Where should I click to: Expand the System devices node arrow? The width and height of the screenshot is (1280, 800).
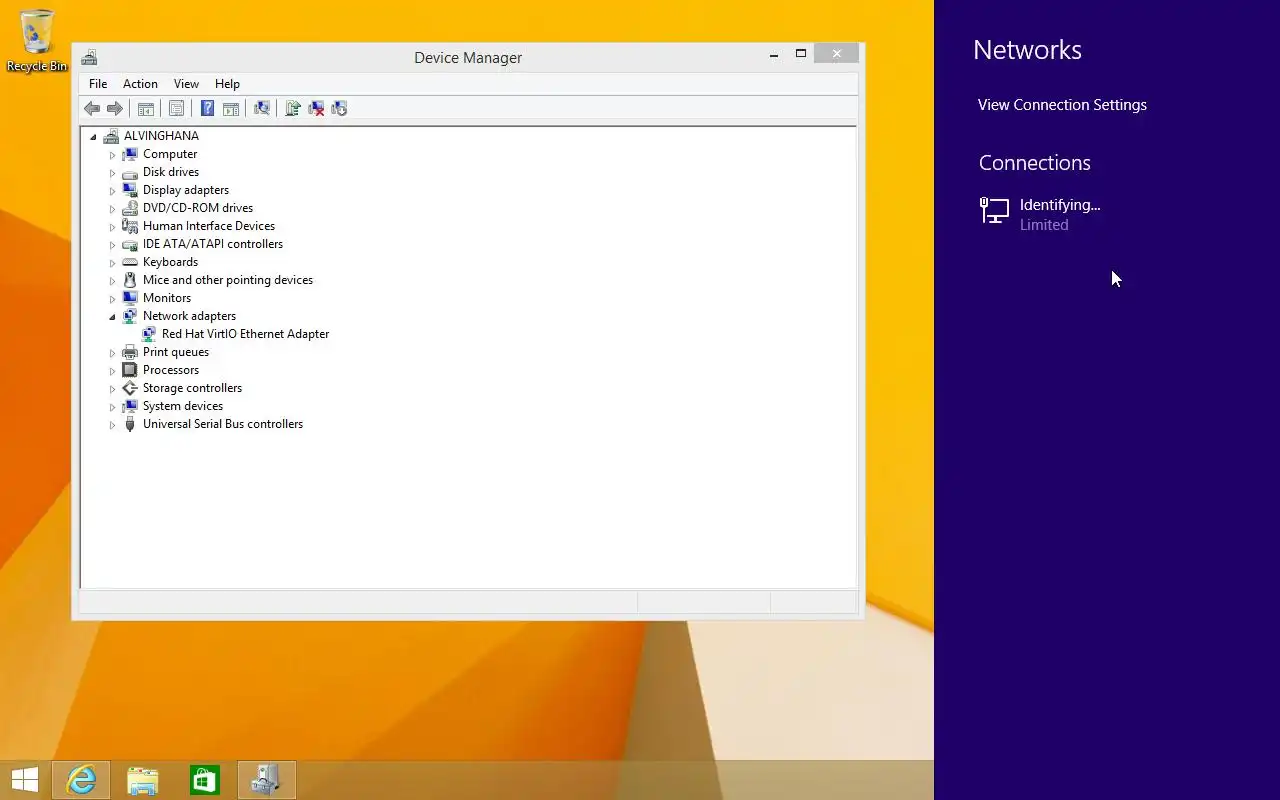pos(112,407)
